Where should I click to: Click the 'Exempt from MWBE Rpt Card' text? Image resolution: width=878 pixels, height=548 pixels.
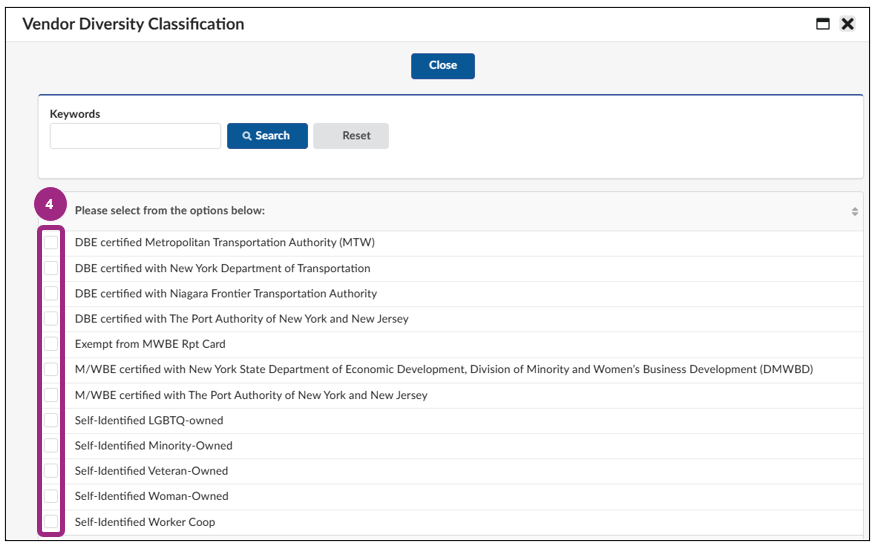point(150,344)
